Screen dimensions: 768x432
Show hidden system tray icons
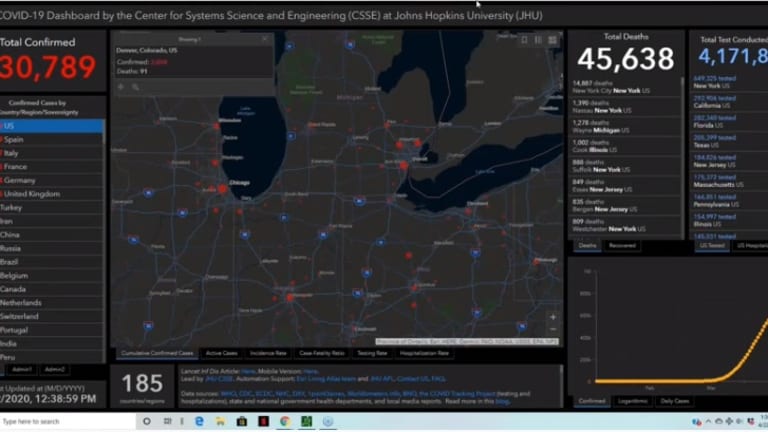point(708,421)
